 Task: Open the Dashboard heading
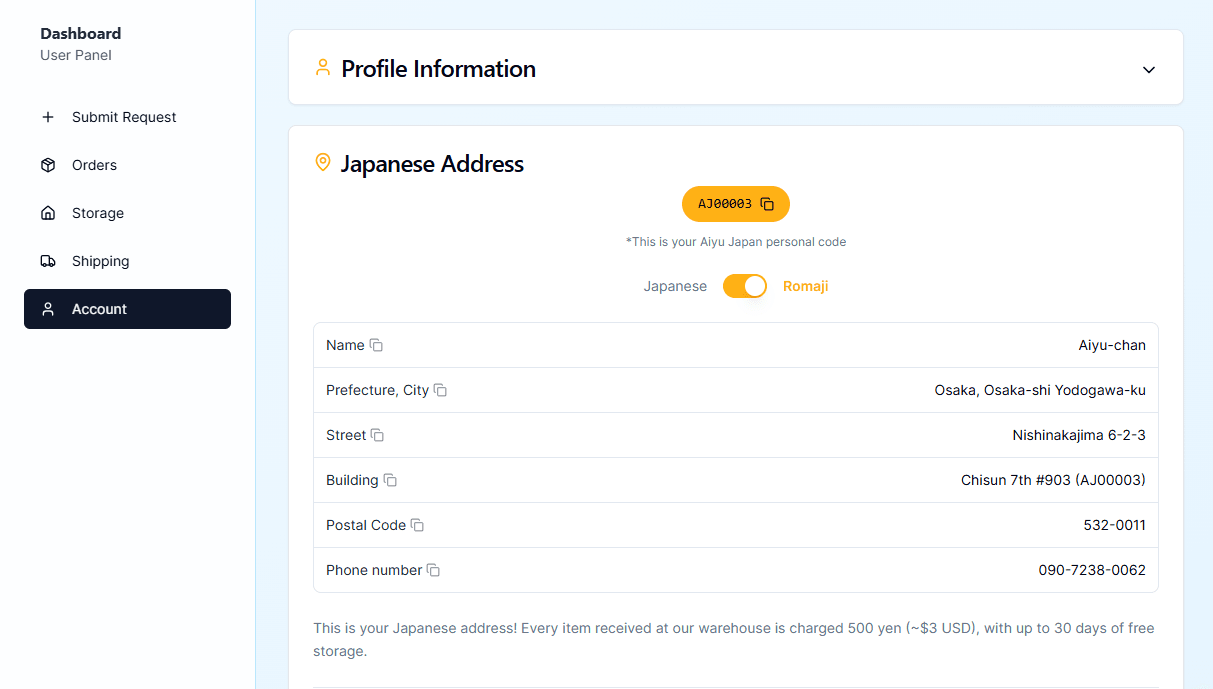(80, 33)
